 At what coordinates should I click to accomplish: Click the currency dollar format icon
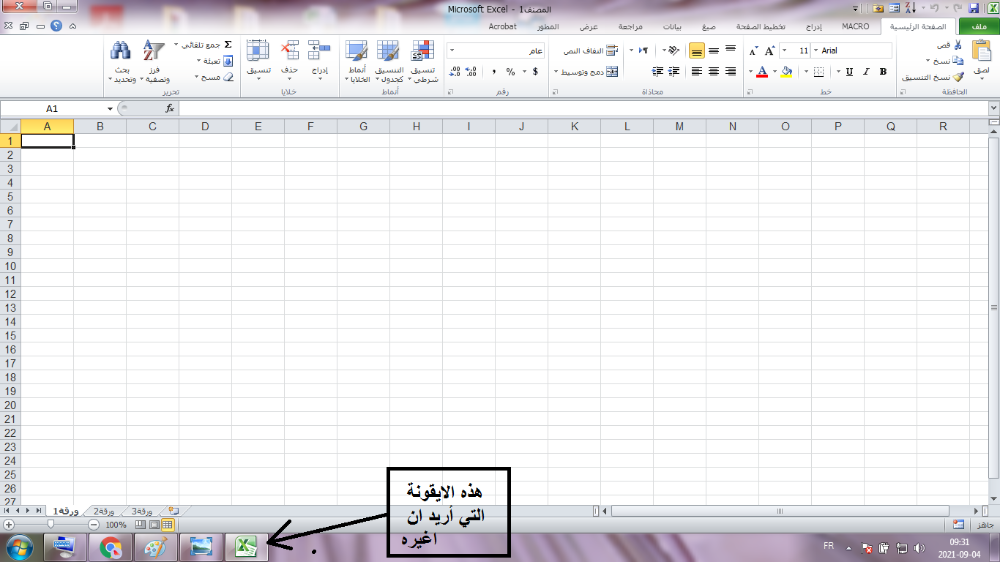point(535,71)
